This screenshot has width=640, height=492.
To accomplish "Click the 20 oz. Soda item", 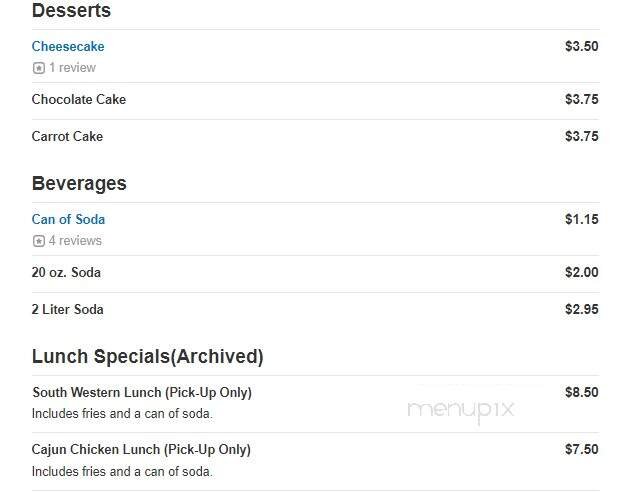I will click(x=66, y=273).
